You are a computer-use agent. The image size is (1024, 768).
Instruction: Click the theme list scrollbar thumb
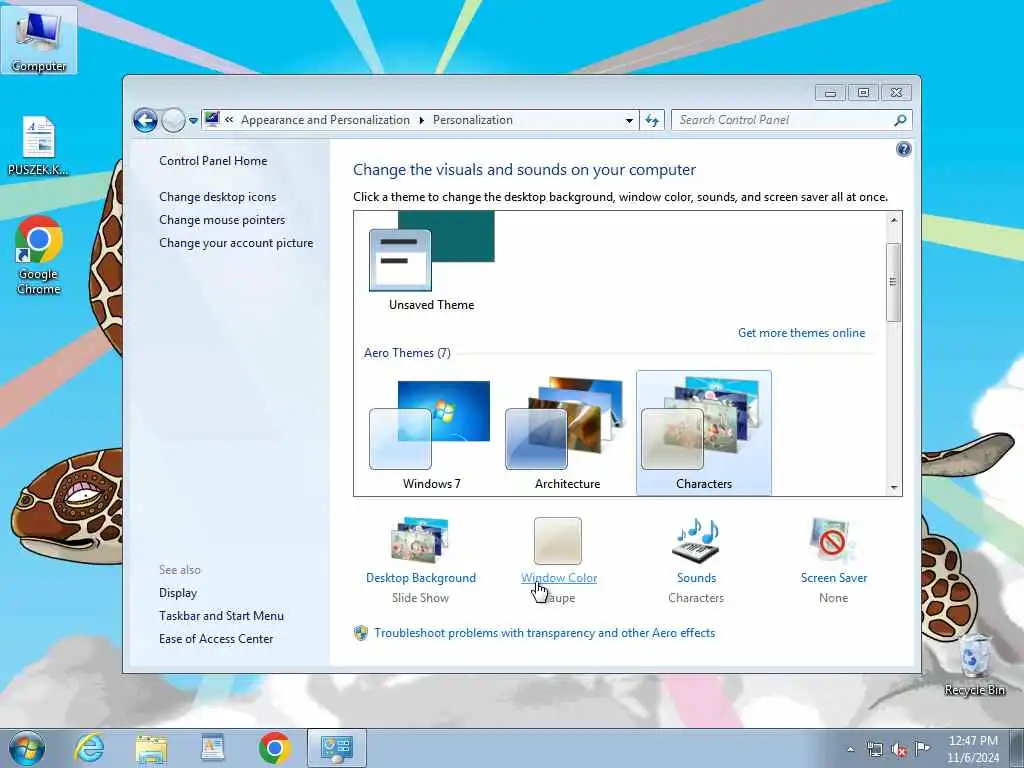(893, 282)
